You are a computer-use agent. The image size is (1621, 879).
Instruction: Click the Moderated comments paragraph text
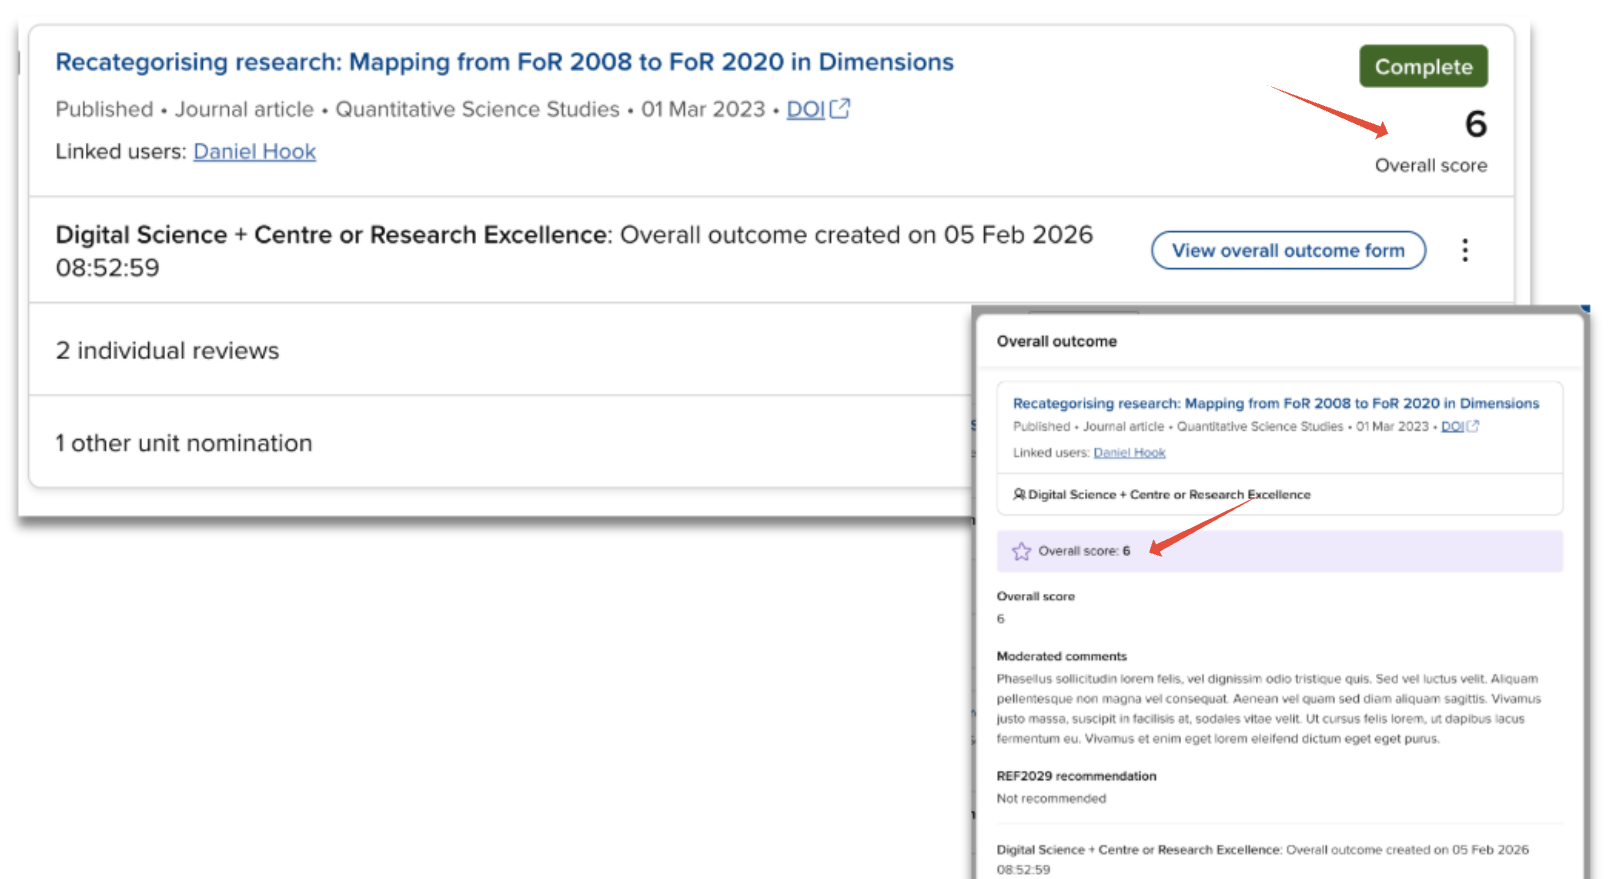1267,708
